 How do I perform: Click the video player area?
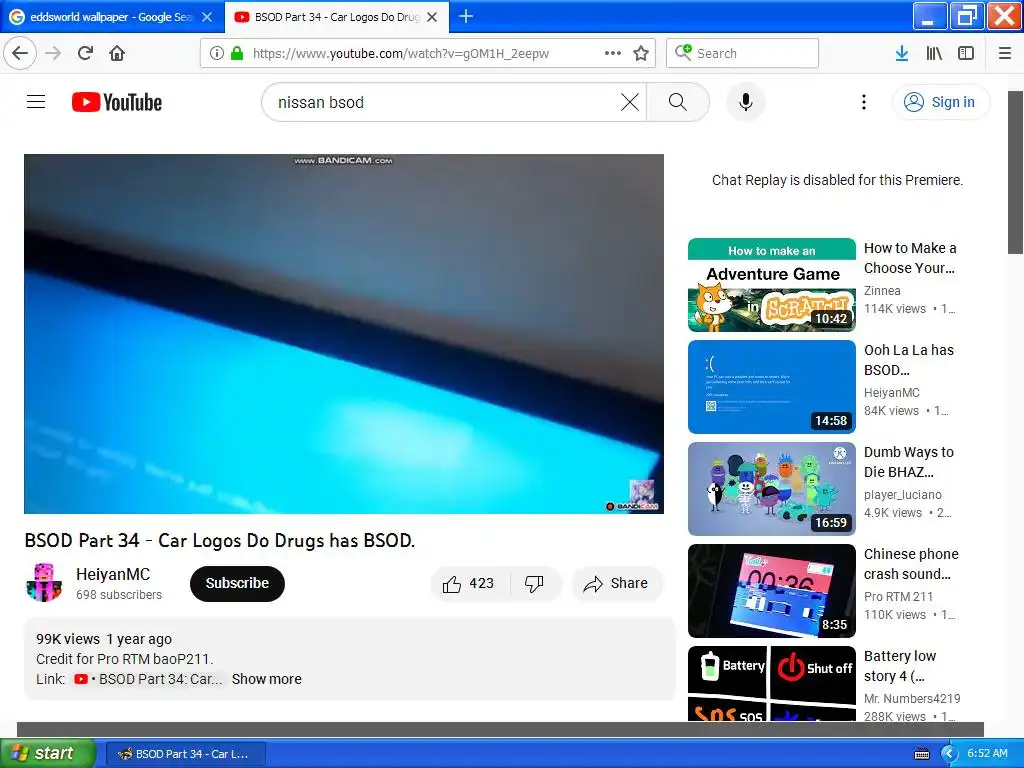(x=344, y=334)
